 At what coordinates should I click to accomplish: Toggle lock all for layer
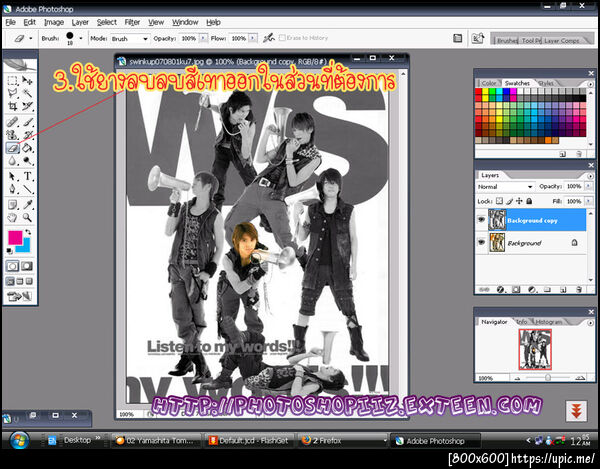click(x=529, y=201)
